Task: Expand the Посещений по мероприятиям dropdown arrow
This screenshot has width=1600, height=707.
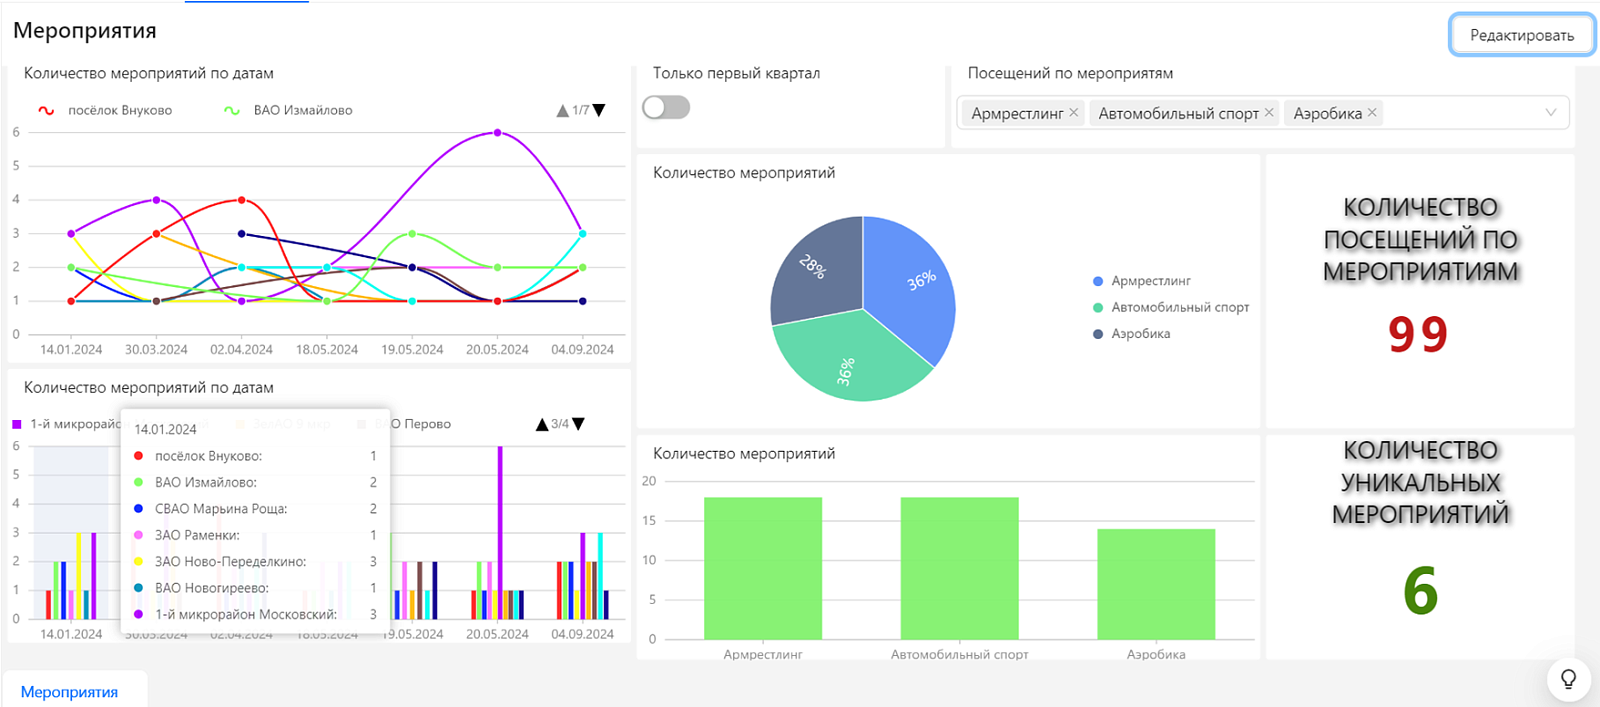Action: tap(1550, 113)
